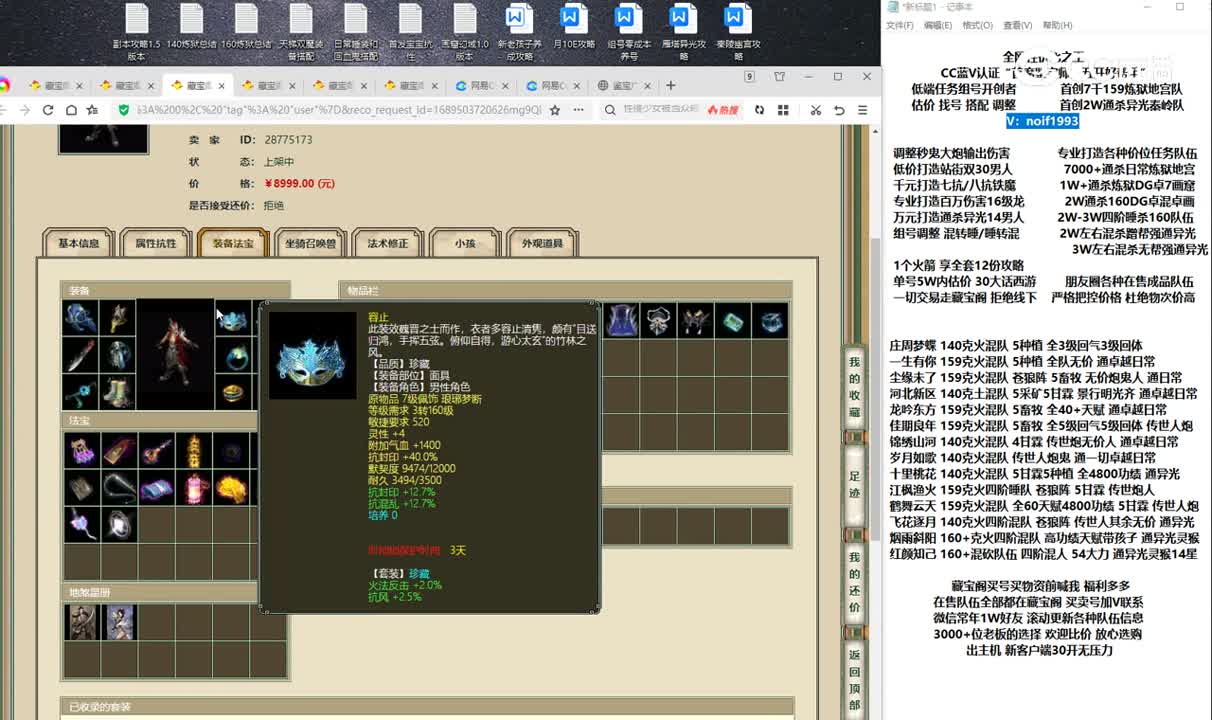Select desktop document 秦陵幽宫攻略

coord(737,32)
